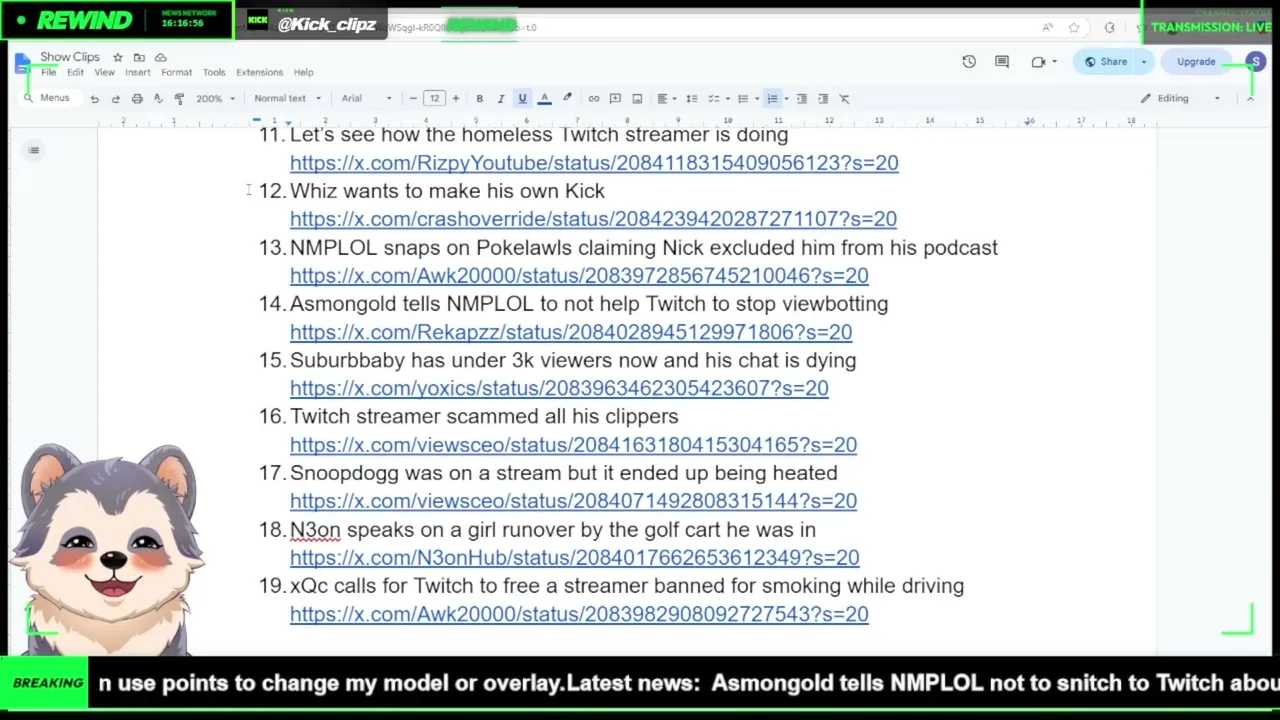Expand the Share options arrow
Screen dimensions: 1280x720
pyautogui.click(x=1144, y=62)
